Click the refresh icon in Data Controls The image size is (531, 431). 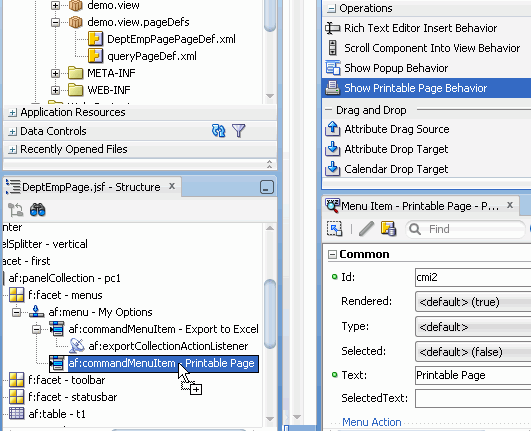(218, 131)
